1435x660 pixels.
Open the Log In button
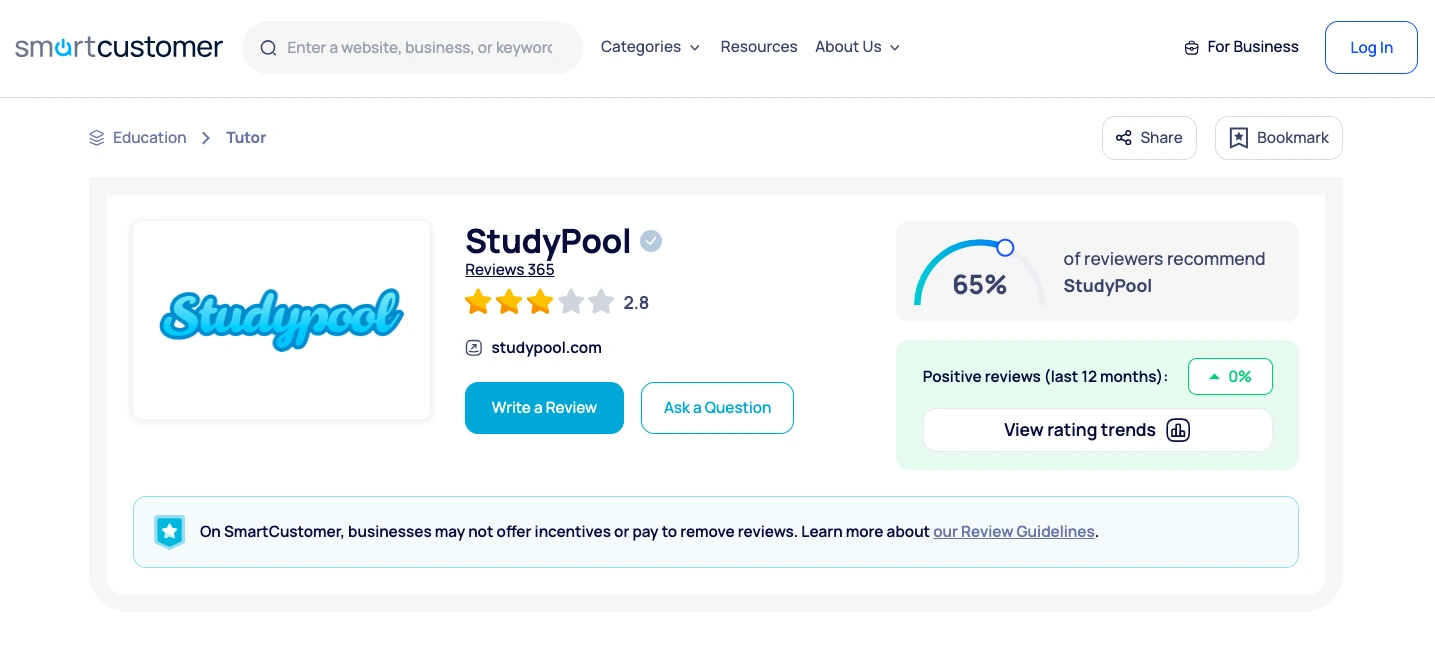coord(1371,47)
